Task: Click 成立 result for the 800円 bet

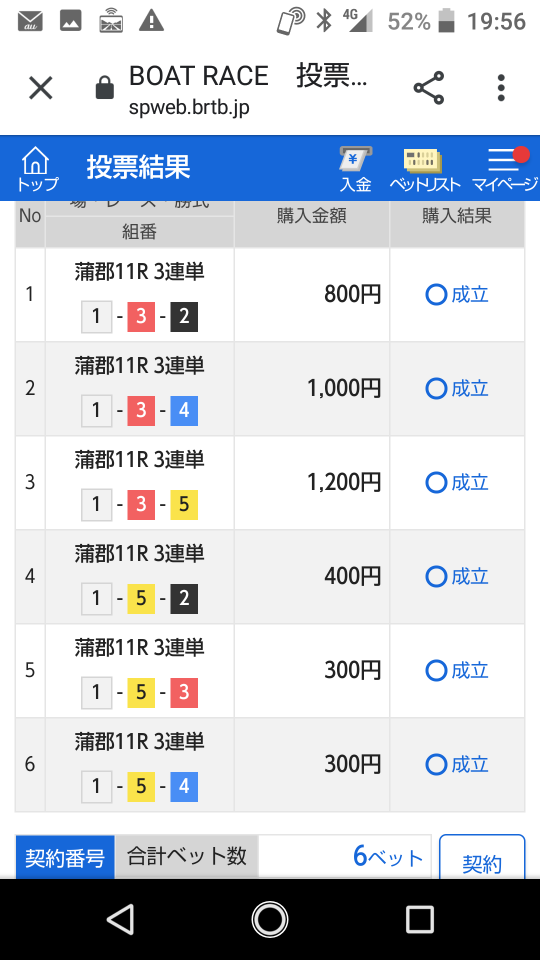Action: (x=457, y=295)
